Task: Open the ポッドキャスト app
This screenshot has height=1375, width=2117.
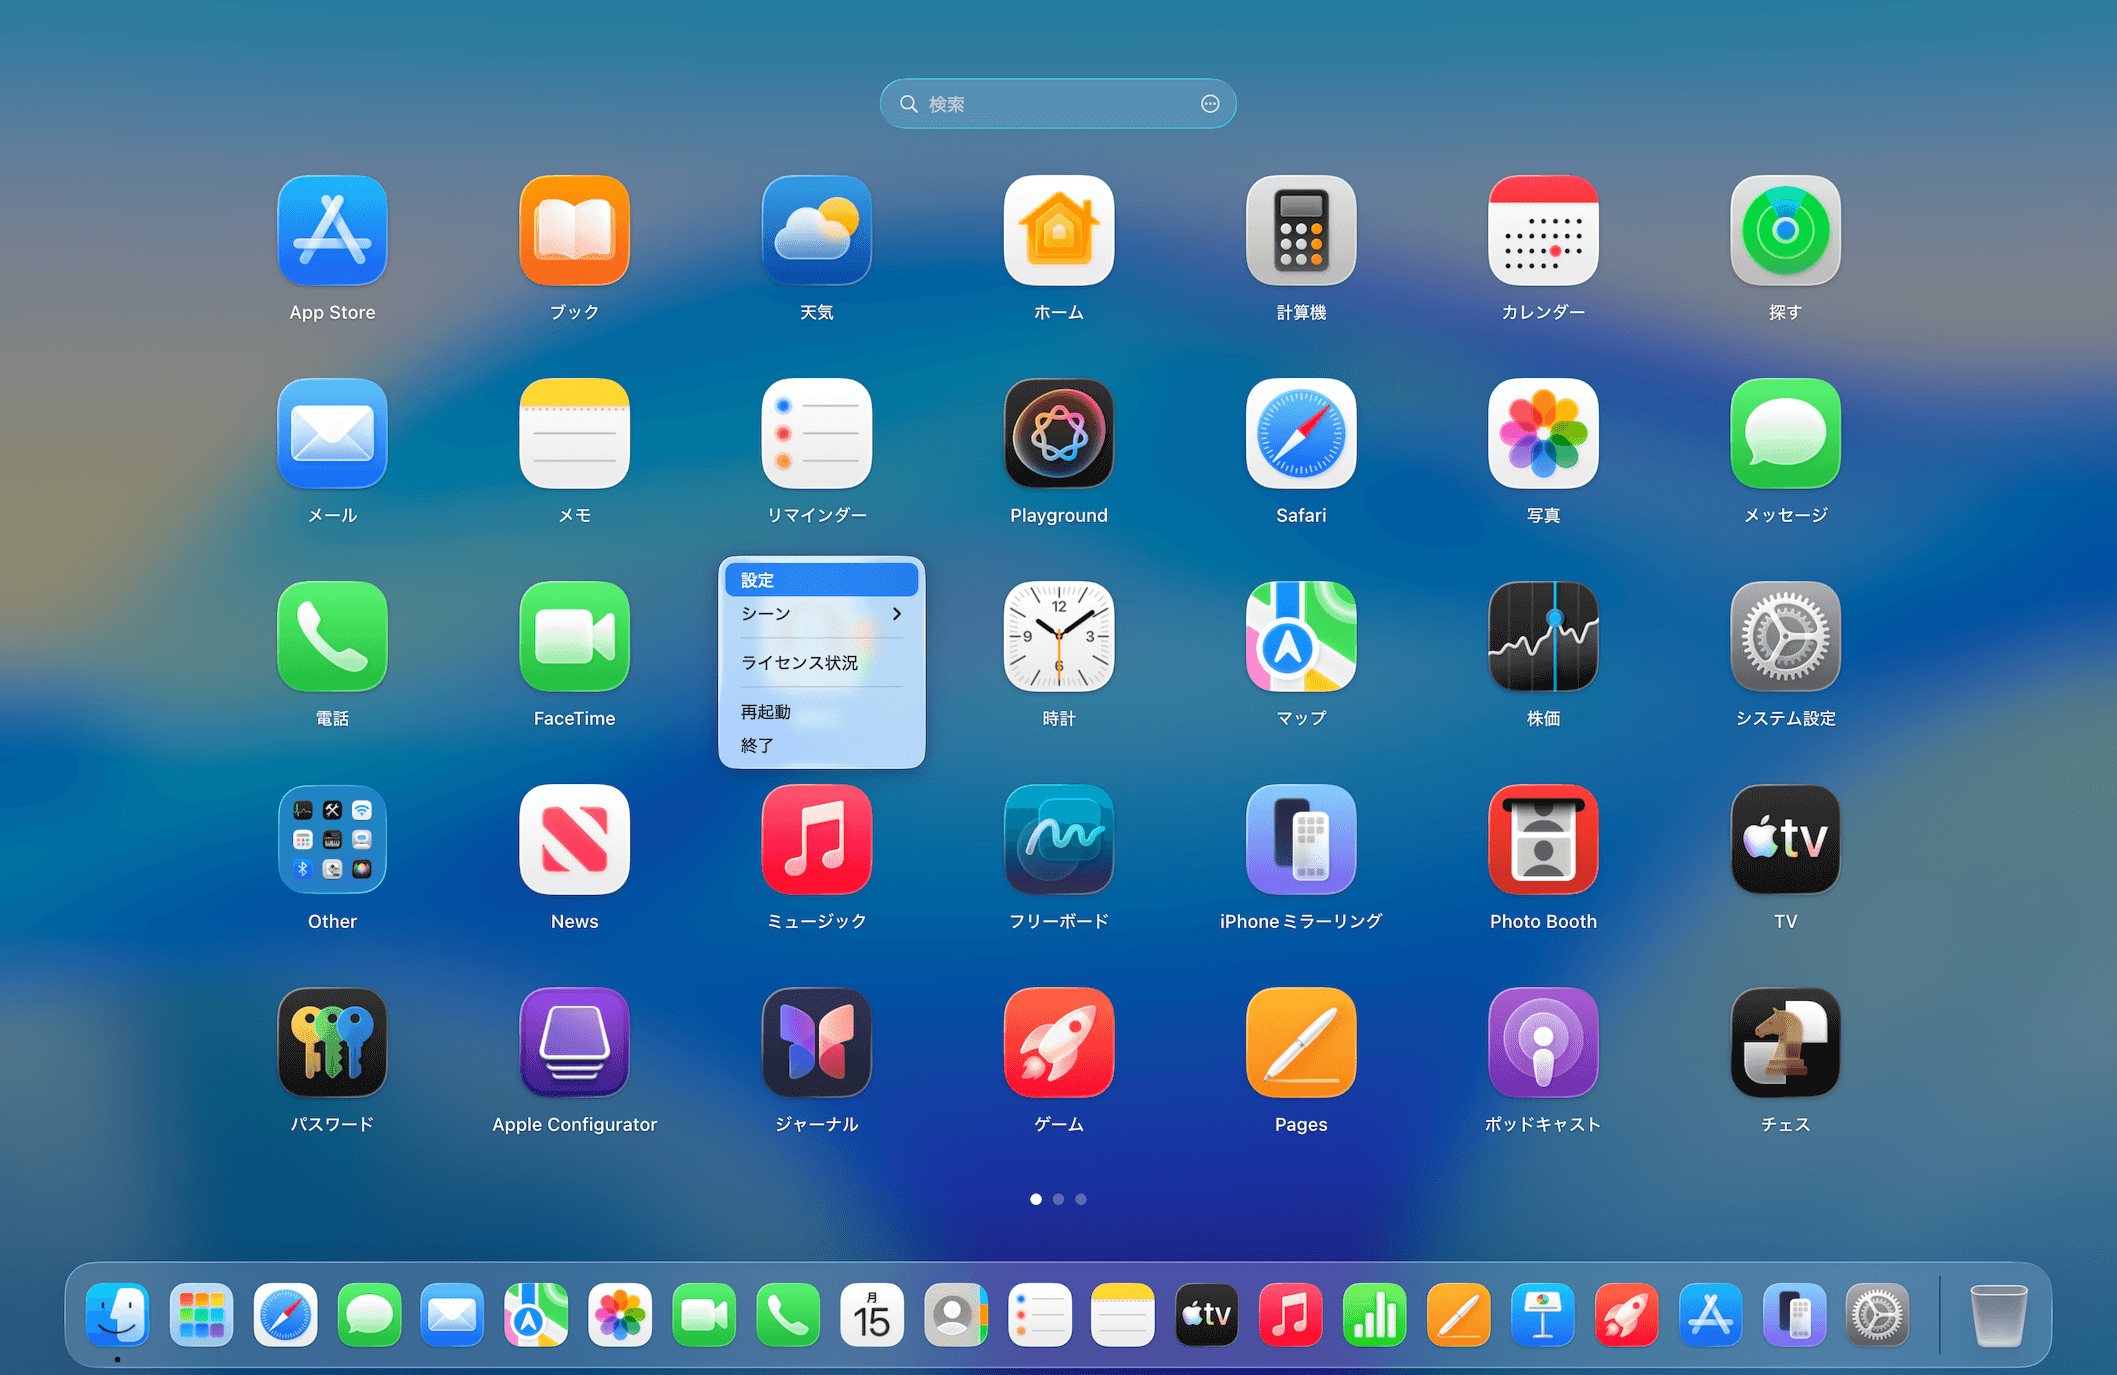Action: point(1543,1043)
